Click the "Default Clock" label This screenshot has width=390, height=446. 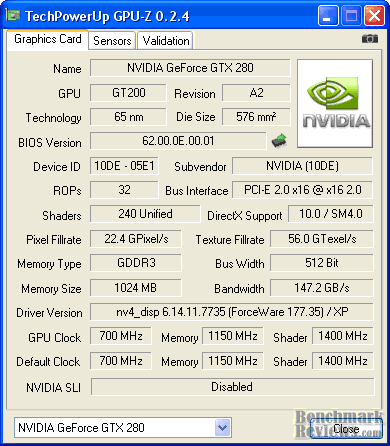tap(48, 362)
